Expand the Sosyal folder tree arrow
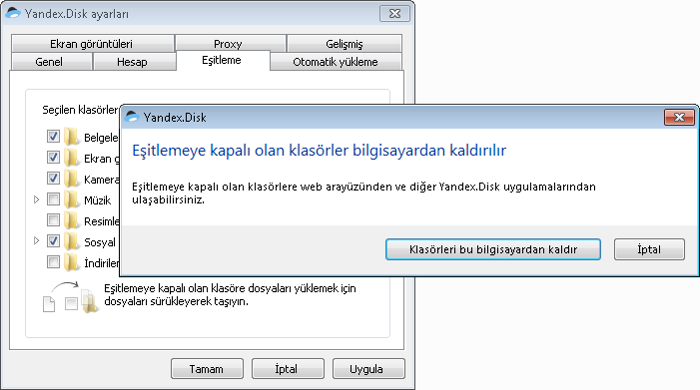The width and height of the screenshot is (700, 390). pos(37,241)
